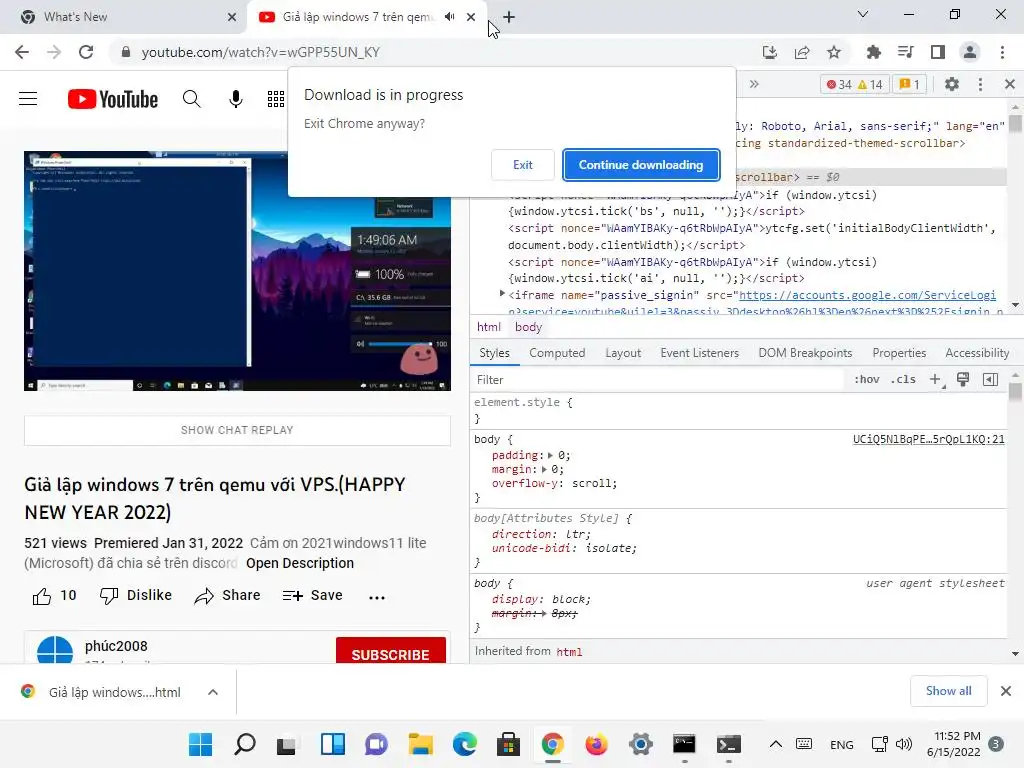The image size is (1024, 768).
Task: Open the accounts.google.com ServiceLogin link
Action: (867, 295)
